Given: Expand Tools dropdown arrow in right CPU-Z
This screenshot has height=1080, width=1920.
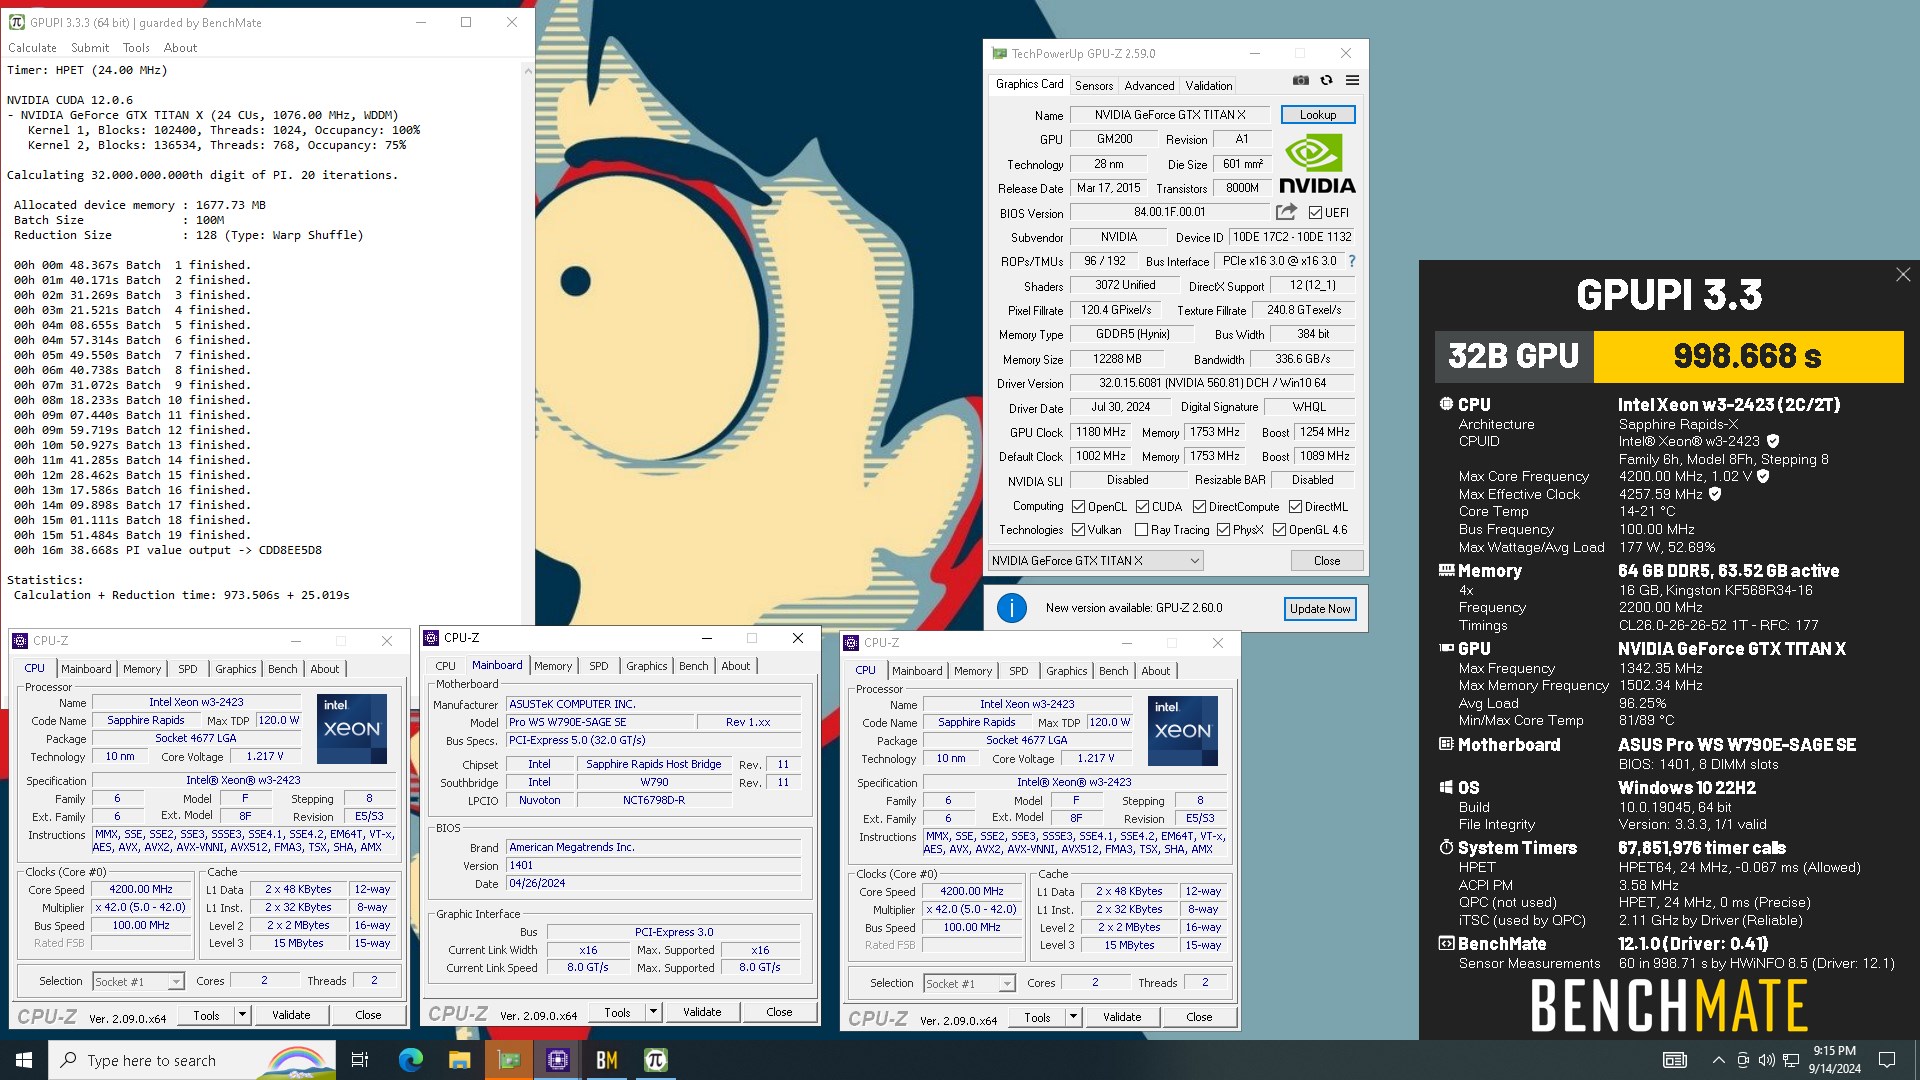Looking at the screenshot, I should click(1073, 1017).
